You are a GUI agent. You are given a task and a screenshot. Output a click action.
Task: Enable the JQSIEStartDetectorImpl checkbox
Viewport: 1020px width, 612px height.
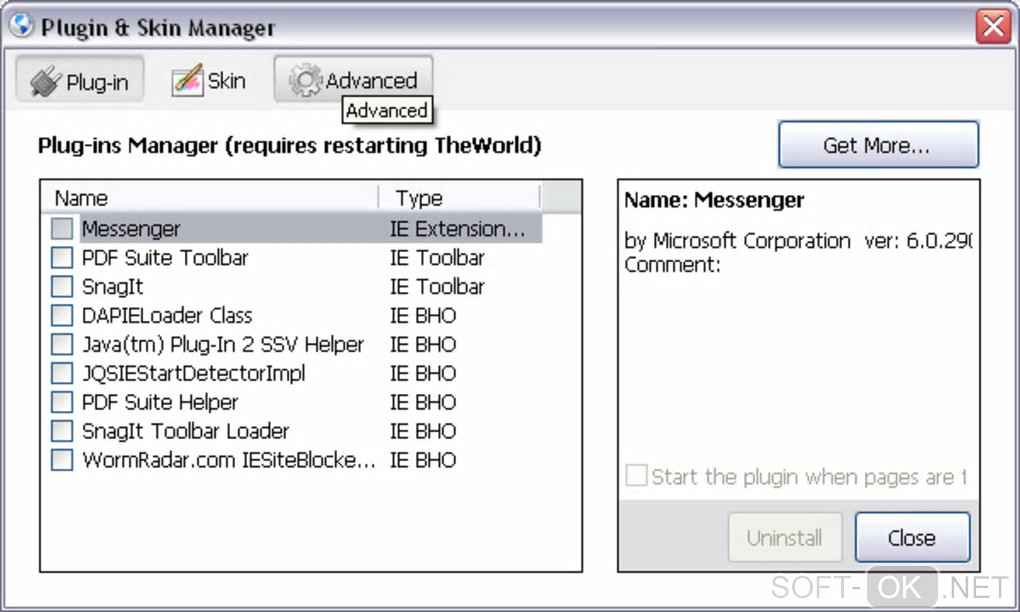(62, 373)
